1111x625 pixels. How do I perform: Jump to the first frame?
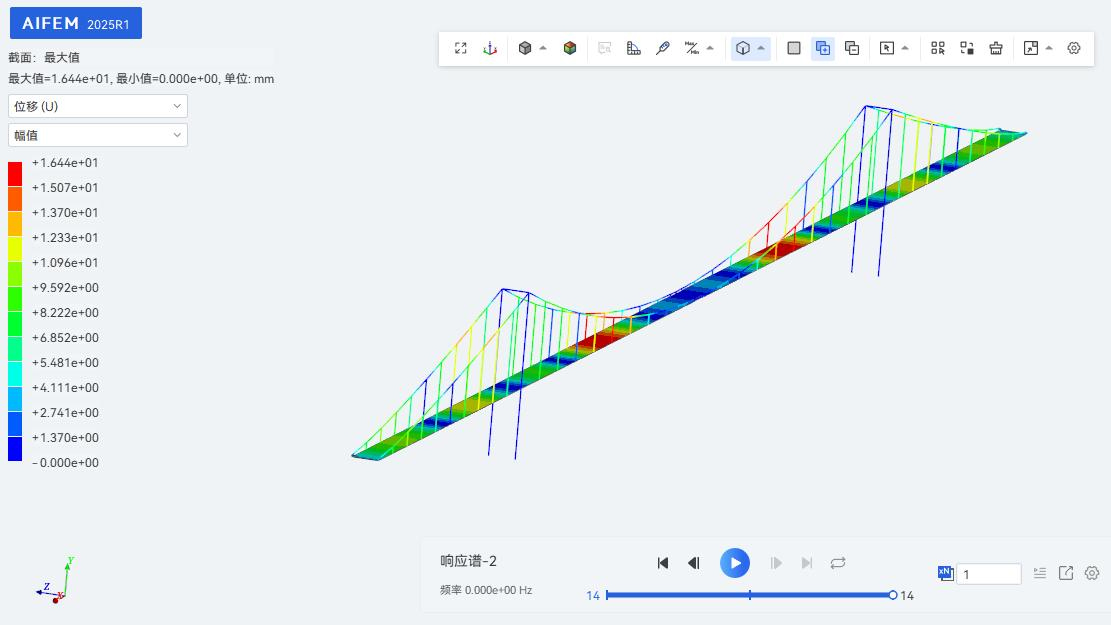[662, 563]
